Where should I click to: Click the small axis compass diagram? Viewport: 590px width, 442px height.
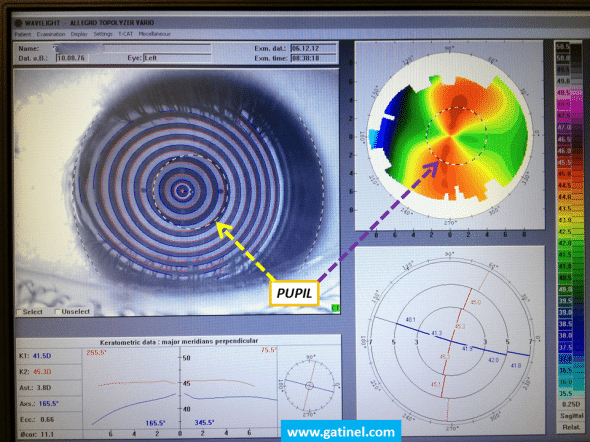pyautogui.click(x=309, y=386)
